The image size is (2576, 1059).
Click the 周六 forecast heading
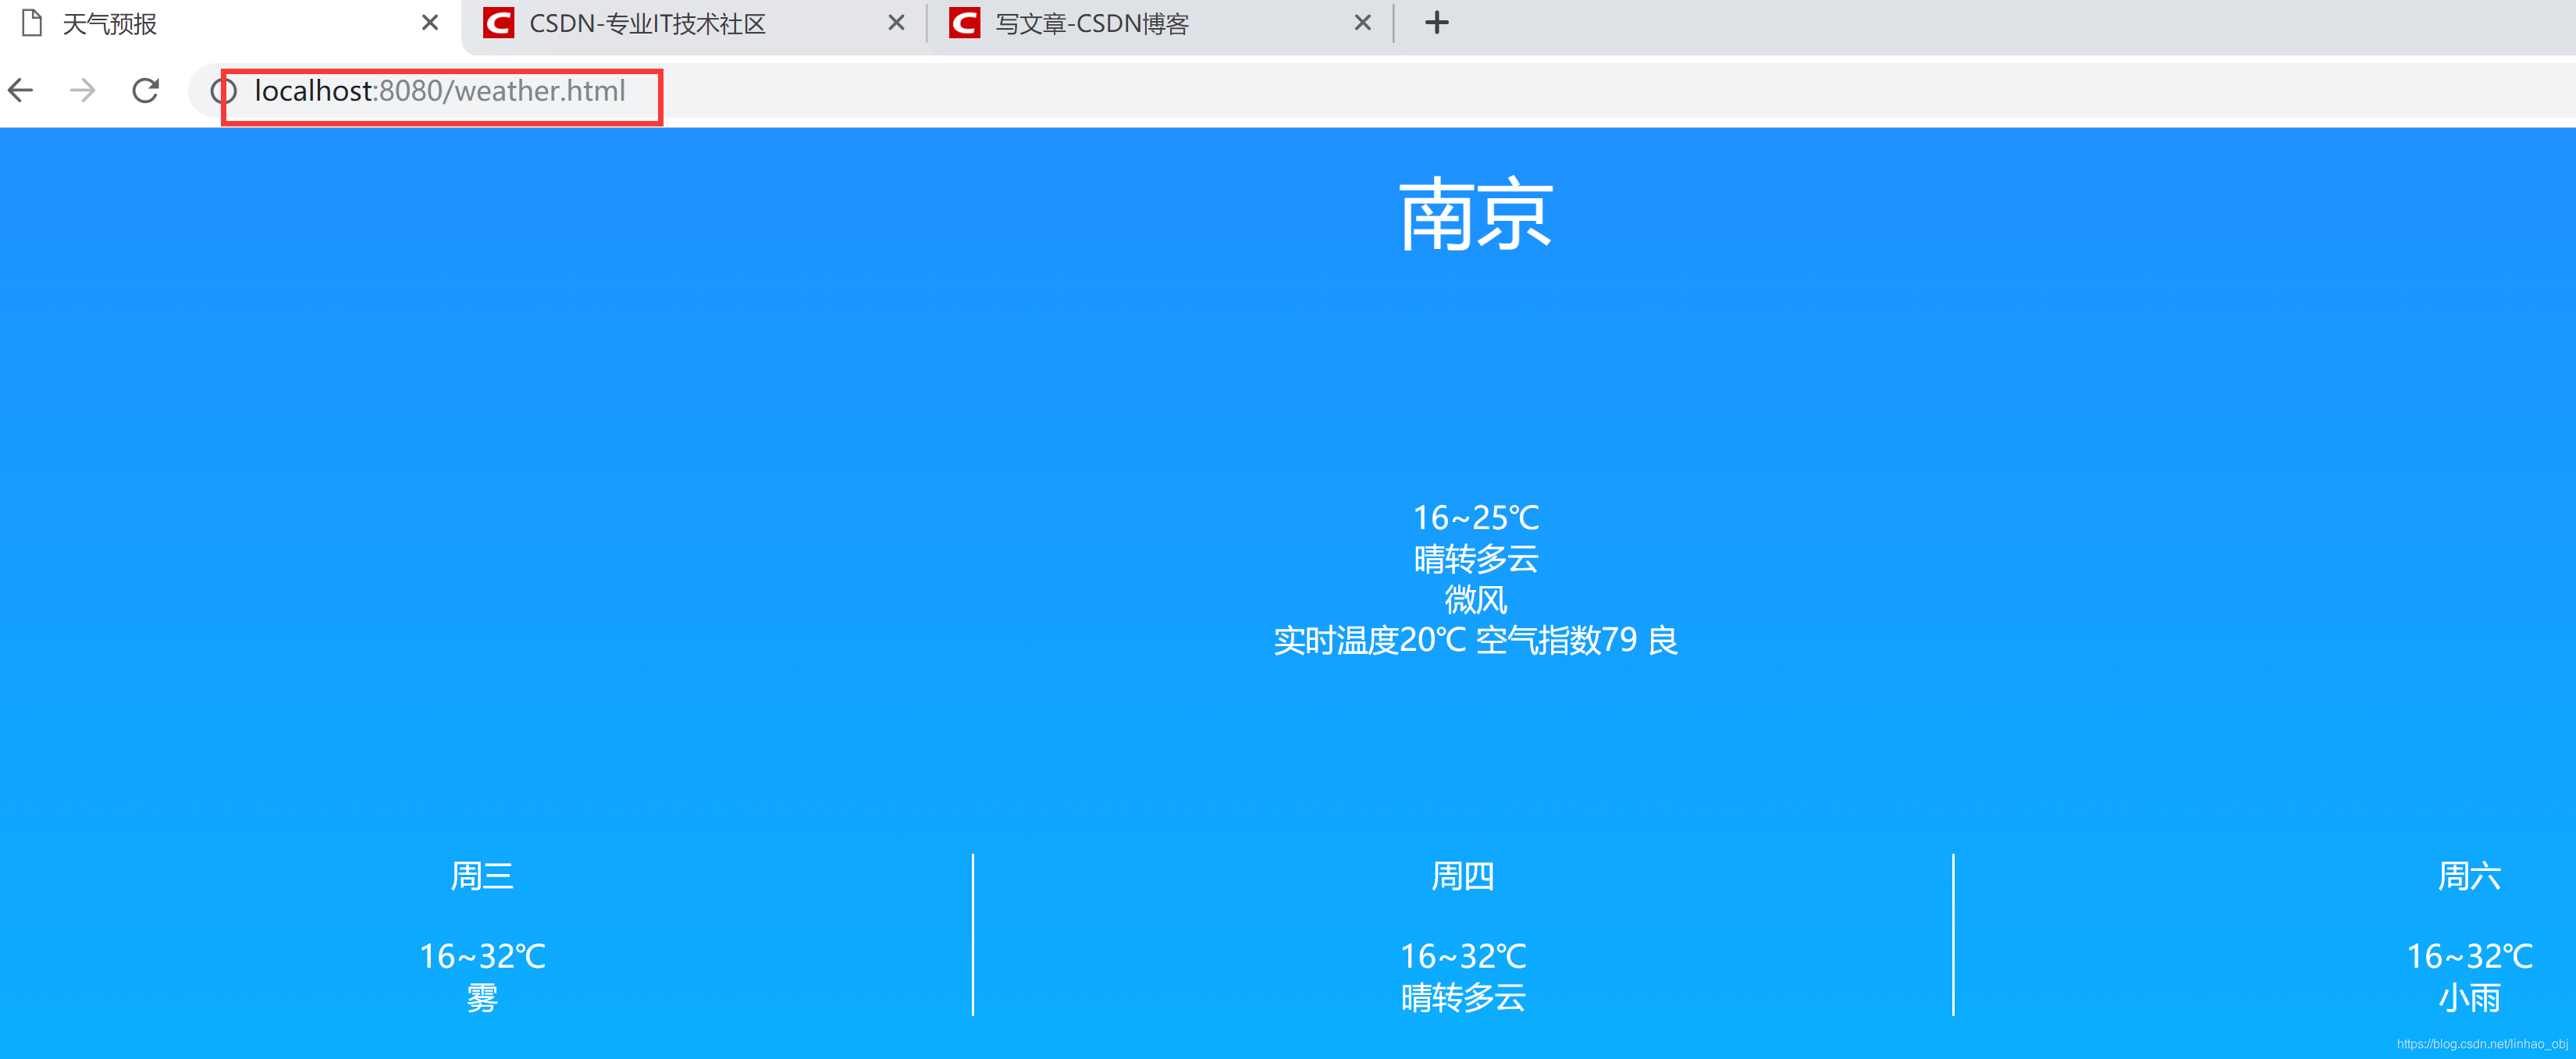[2469, 876]
